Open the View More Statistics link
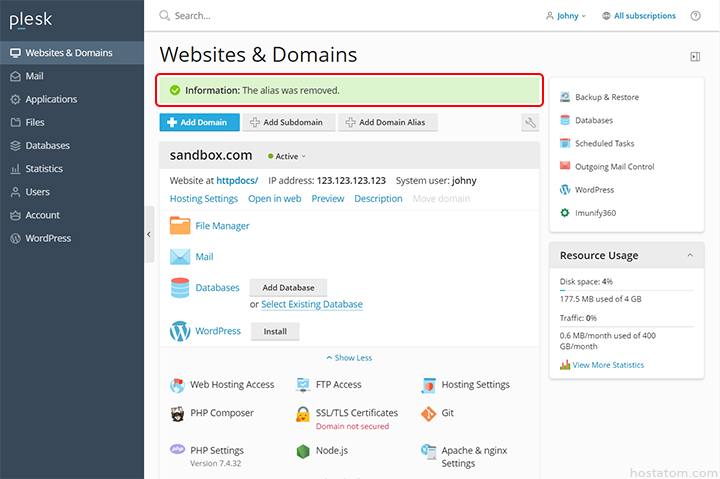Image resolution: width=720 pixels, height=479 pixels. pyautogui.click(x=608, y=365)
